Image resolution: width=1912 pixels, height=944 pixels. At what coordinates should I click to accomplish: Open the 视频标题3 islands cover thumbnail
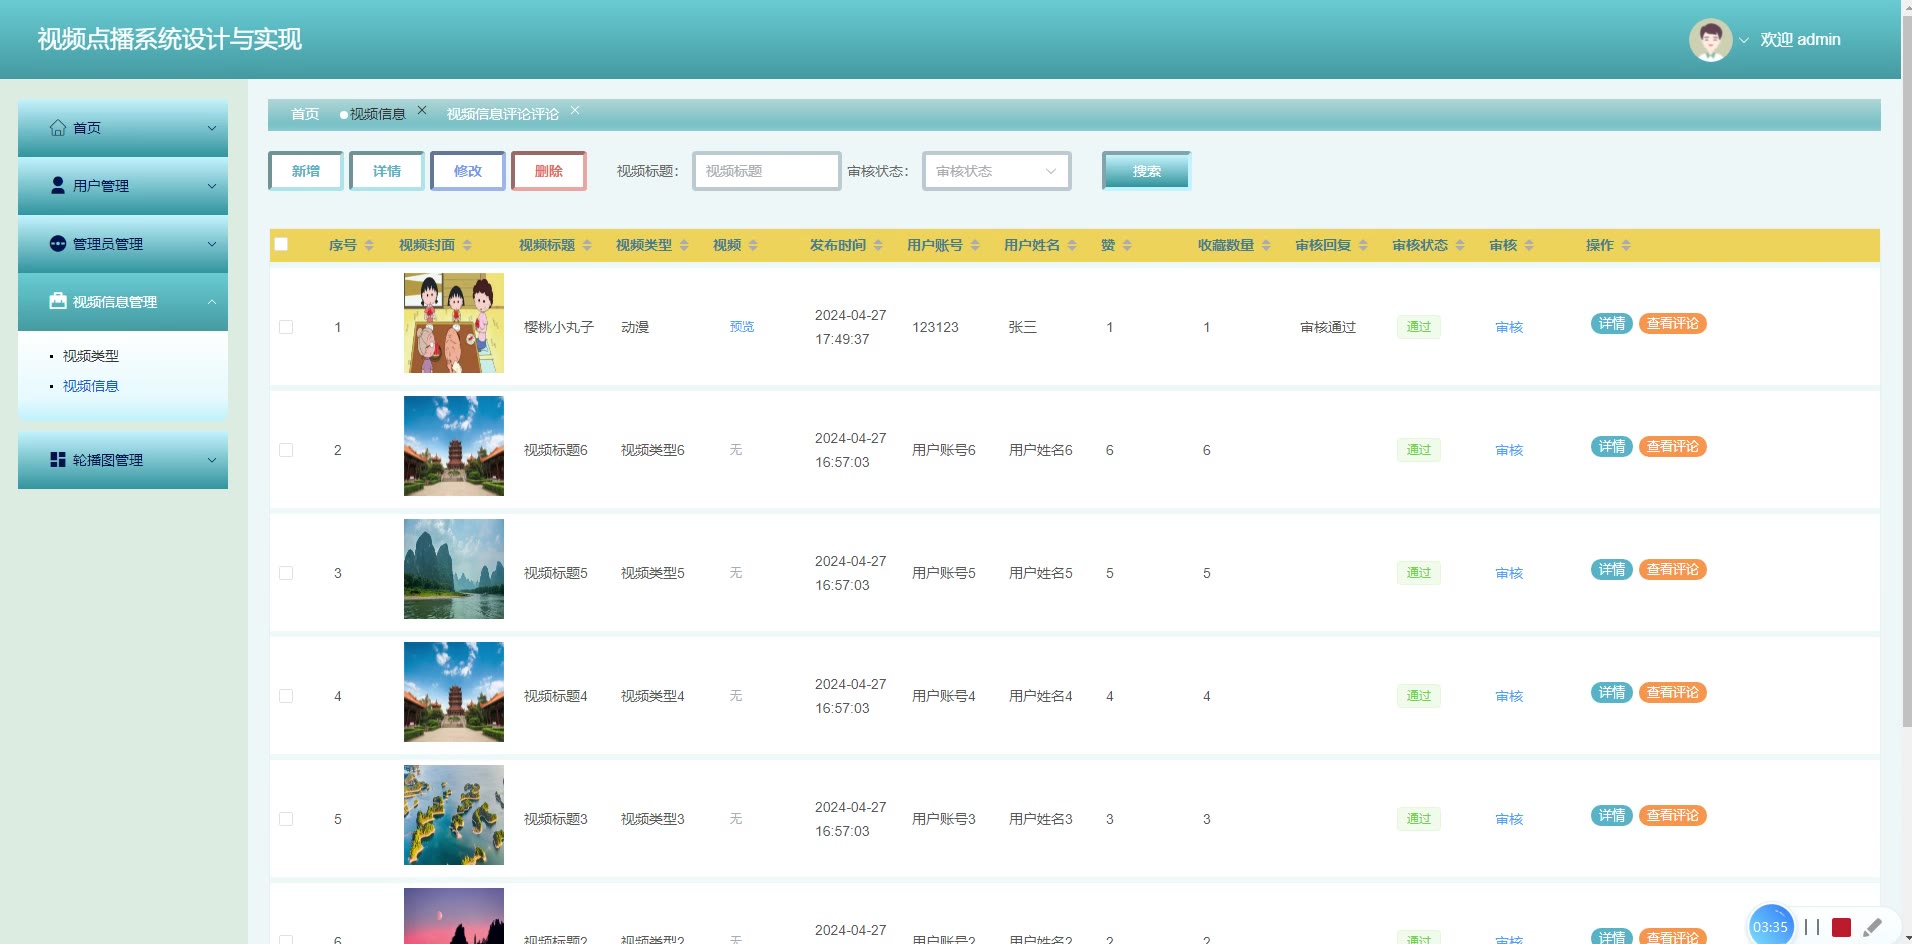(454, 815)
